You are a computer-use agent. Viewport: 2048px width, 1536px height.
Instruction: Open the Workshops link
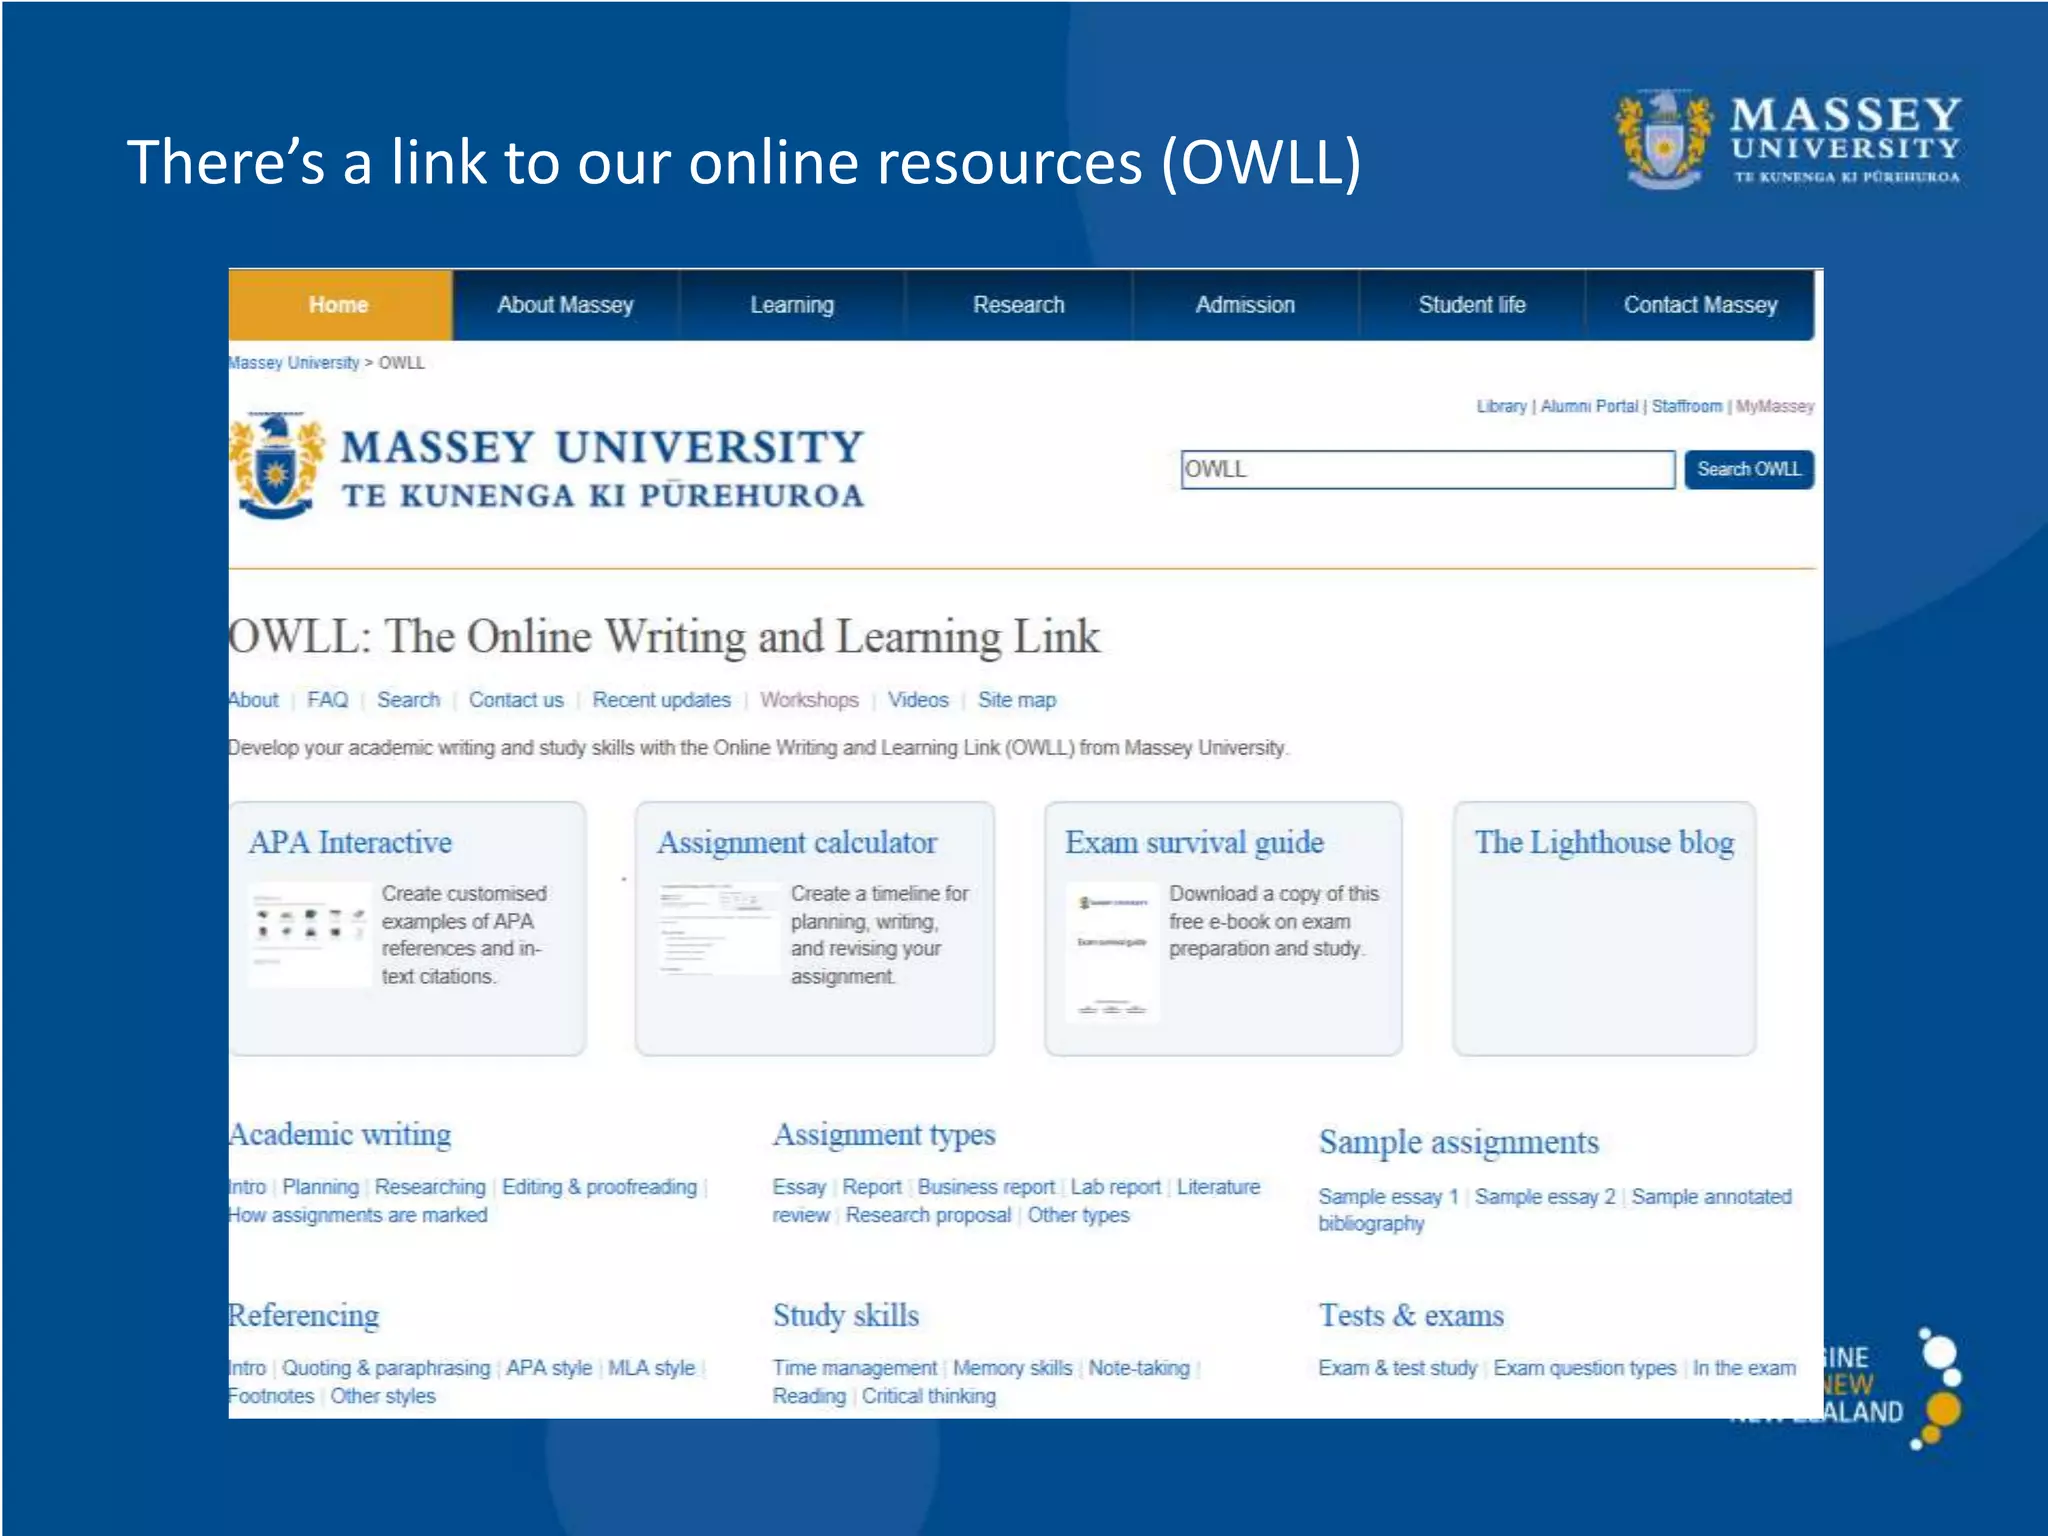click(809, 700)
